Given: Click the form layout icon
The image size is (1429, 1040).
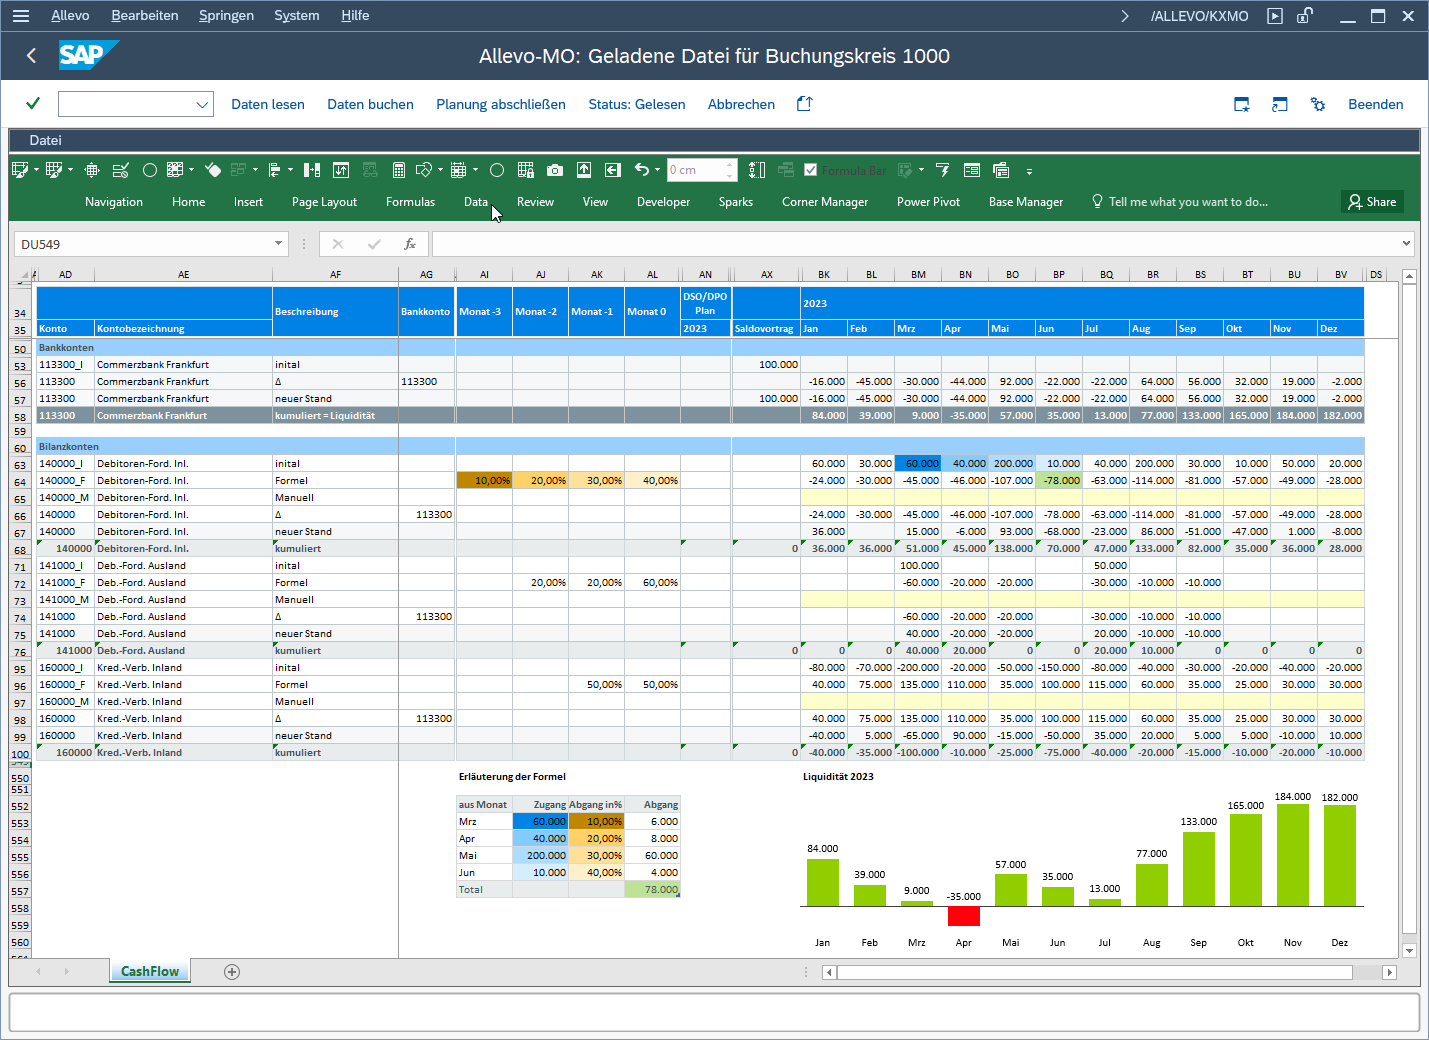Looking at the screenshot, I should (x=972, y=170).
